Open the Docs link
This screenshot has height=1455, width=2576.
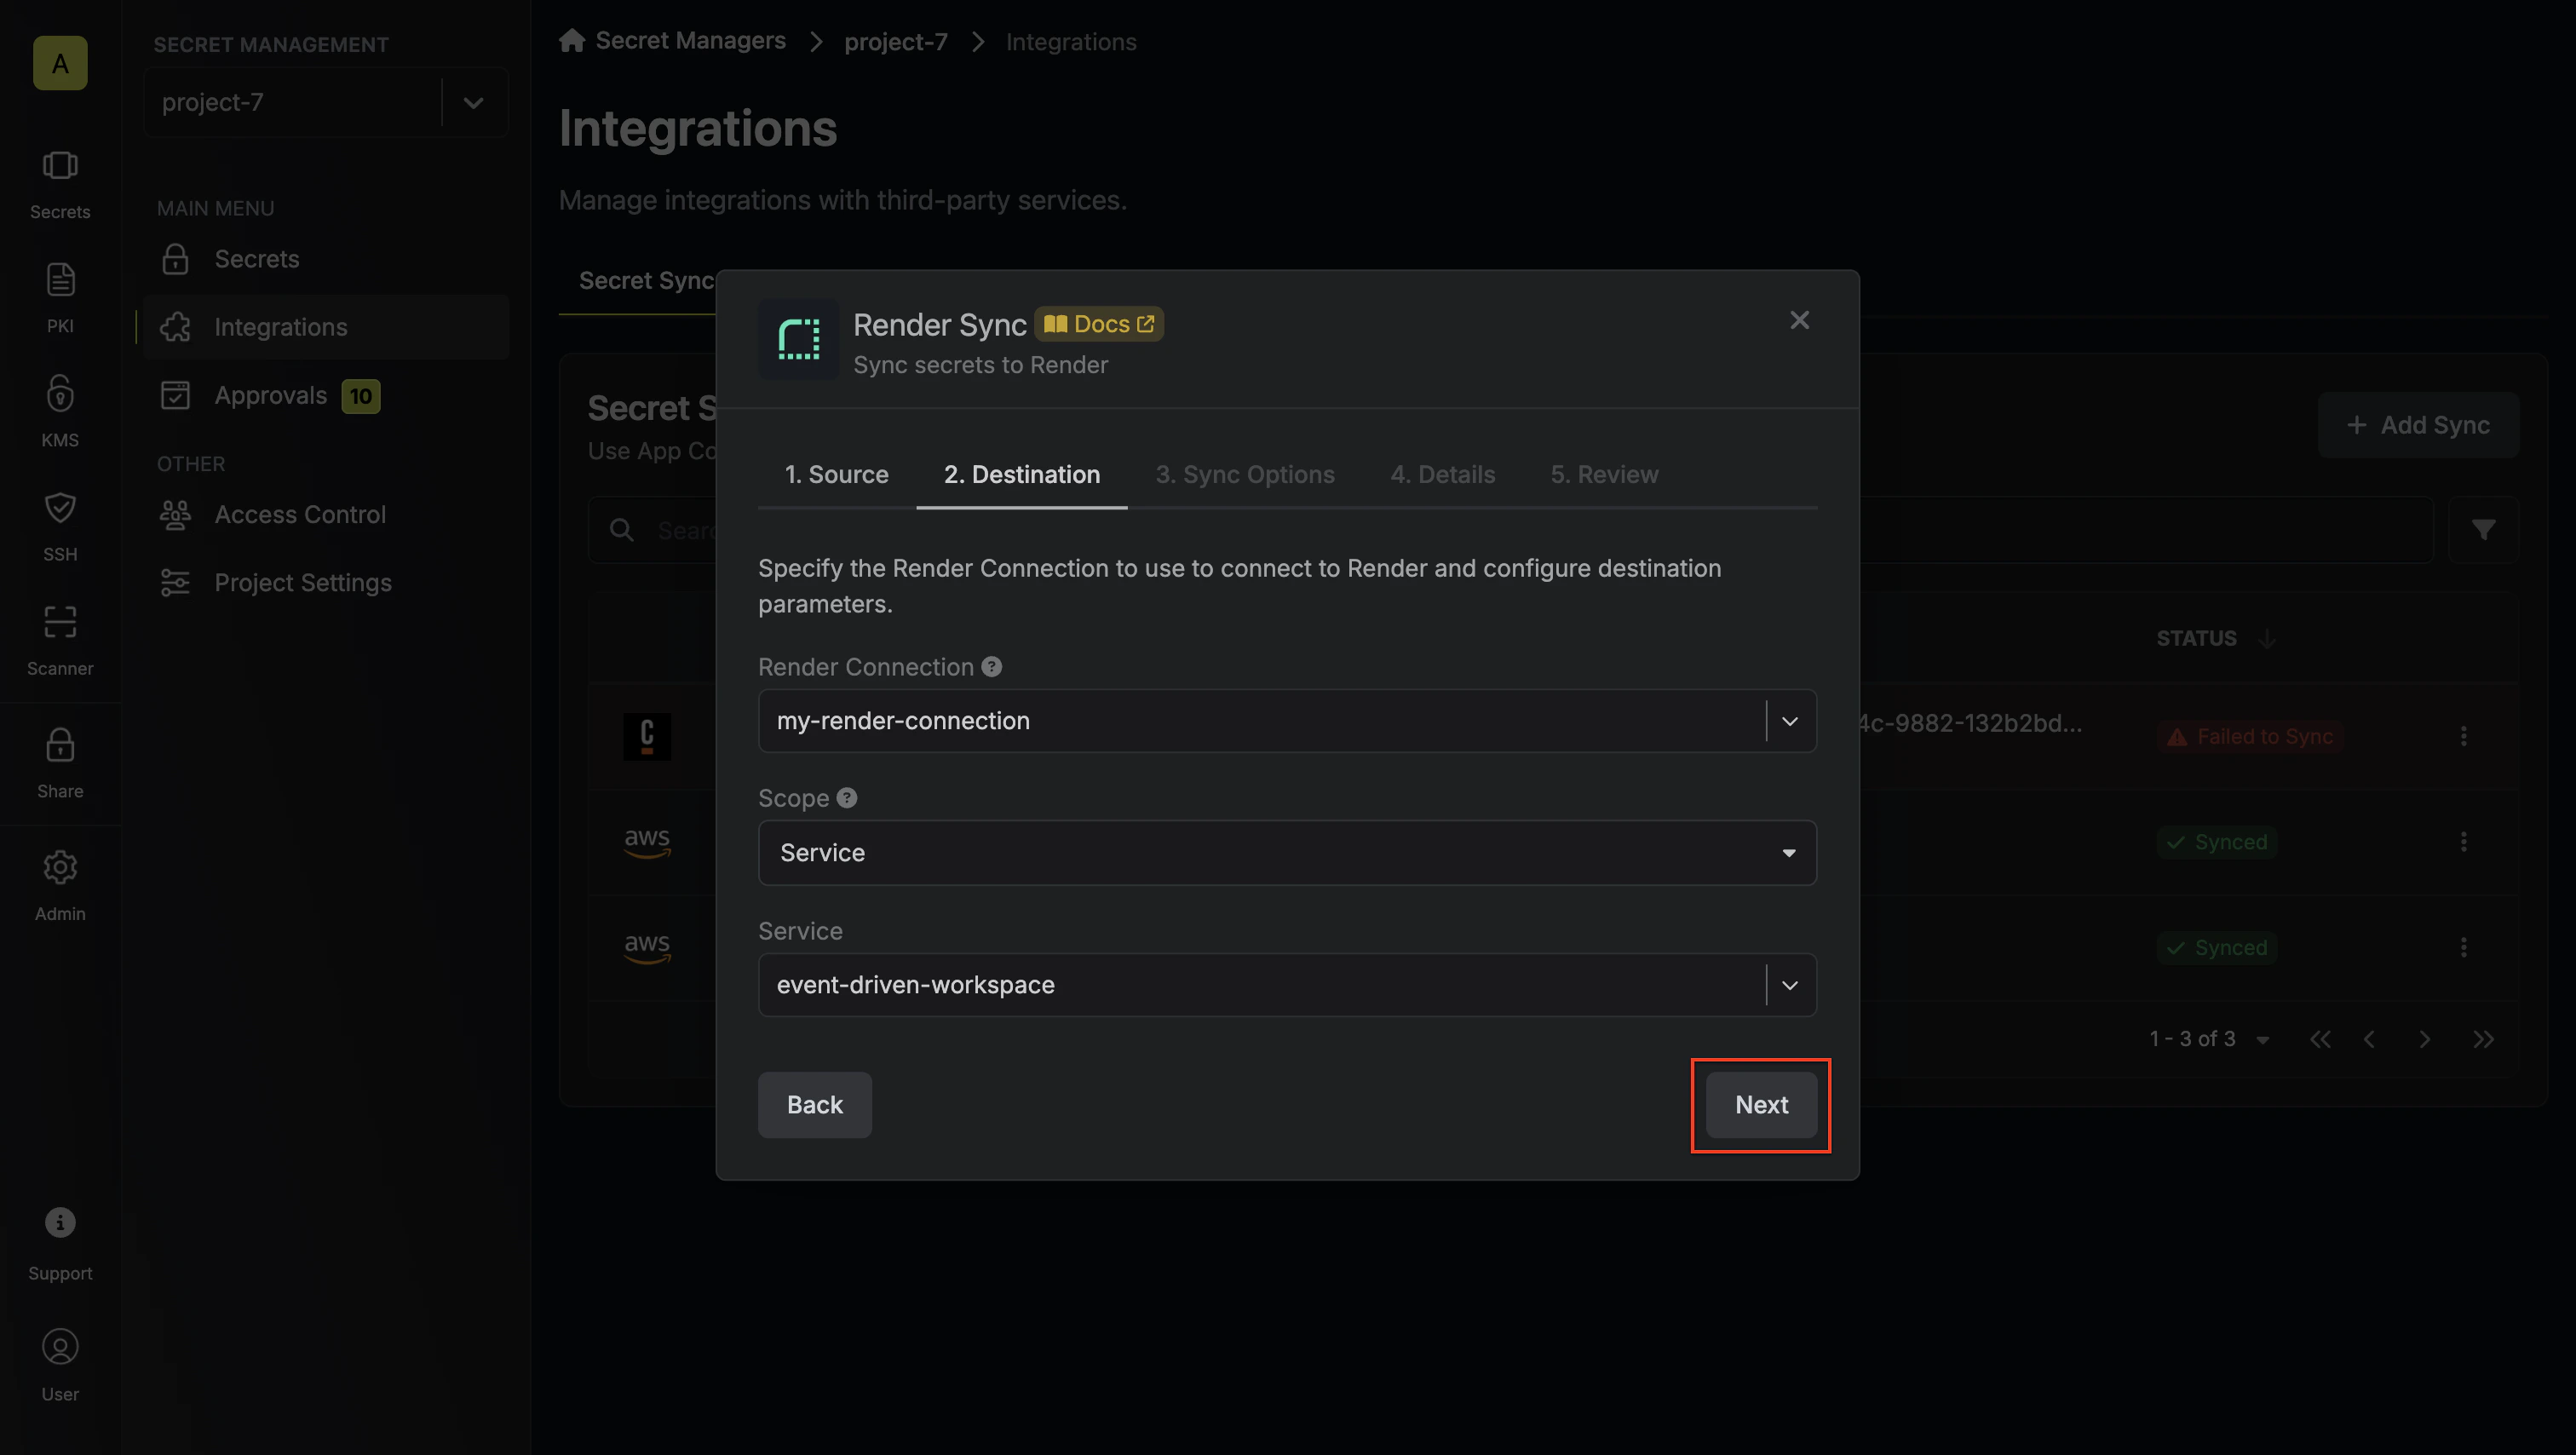click(1098, 324)
